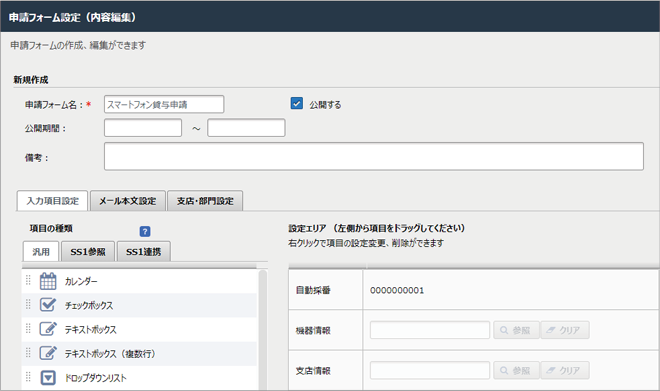Grab the drag handle beside カレンダー
The width and height of the screenshot is (660, 391).
pos(28,280)
